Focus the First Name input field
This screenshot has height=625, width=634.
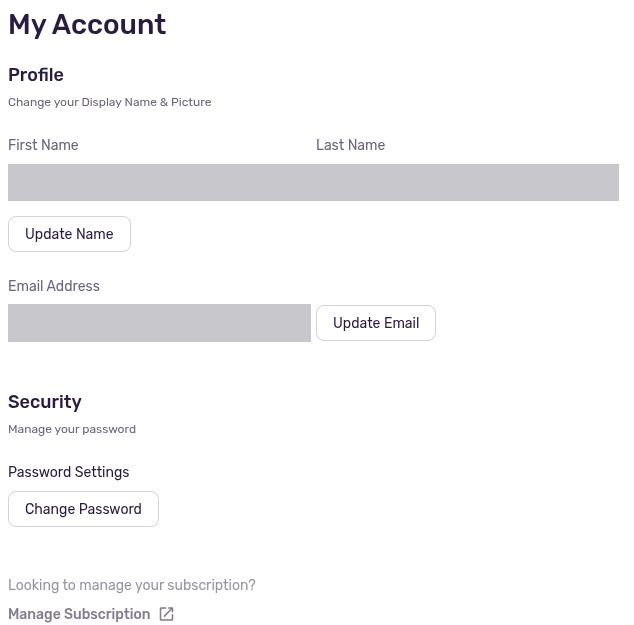[159, 182]
